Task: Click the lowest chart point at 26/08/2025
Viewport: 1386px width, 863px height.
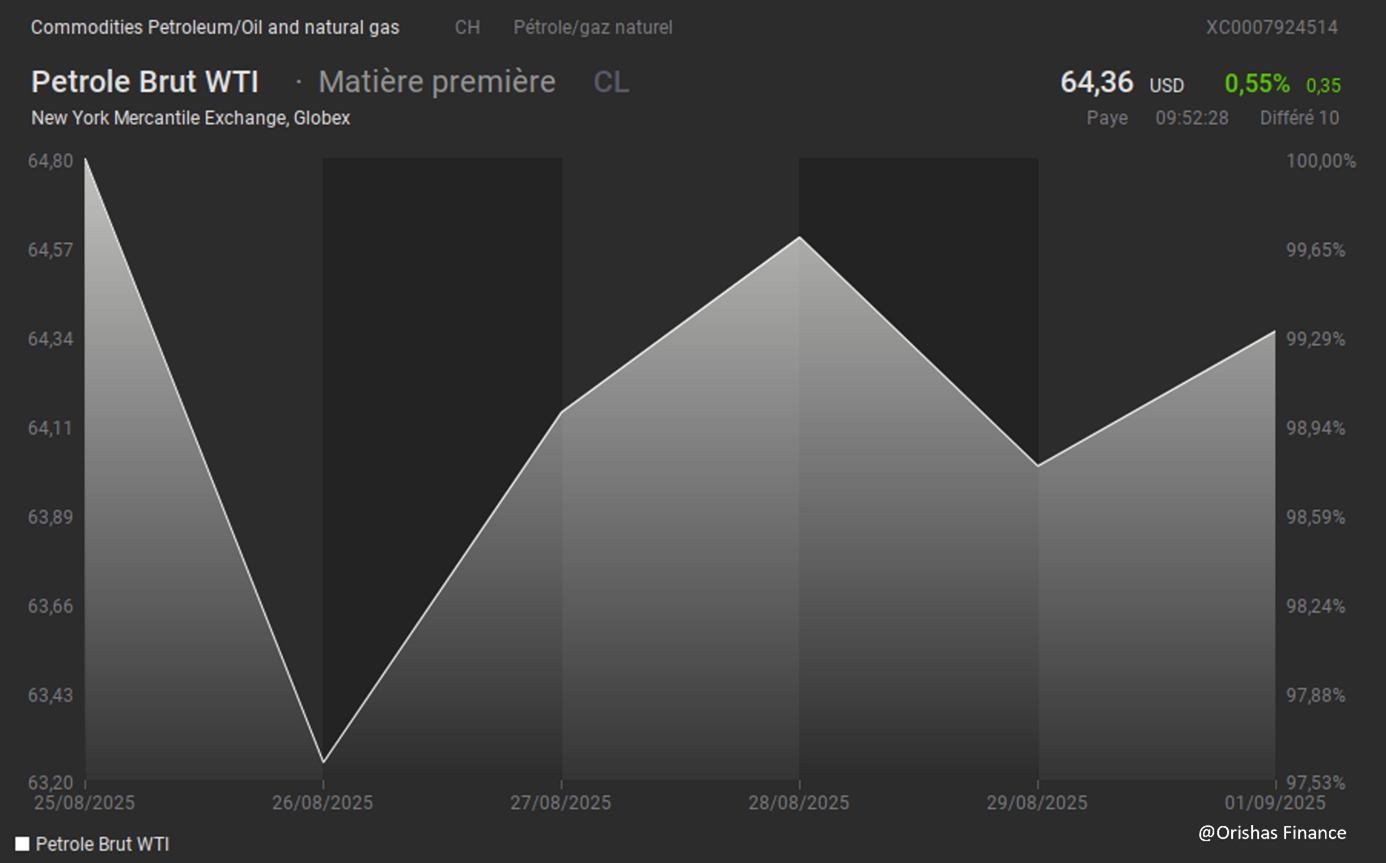Action: coord(323,762)
